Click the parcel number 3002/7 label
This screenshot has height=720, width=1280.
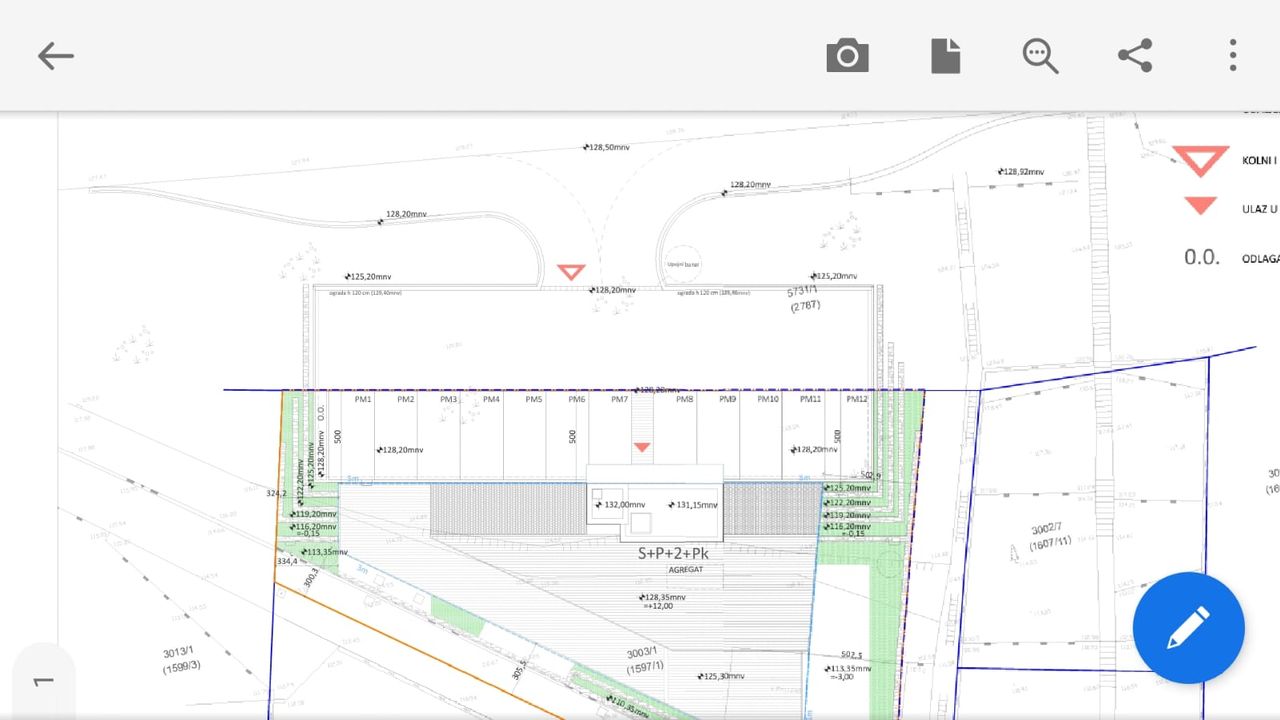pos(1049,529)
